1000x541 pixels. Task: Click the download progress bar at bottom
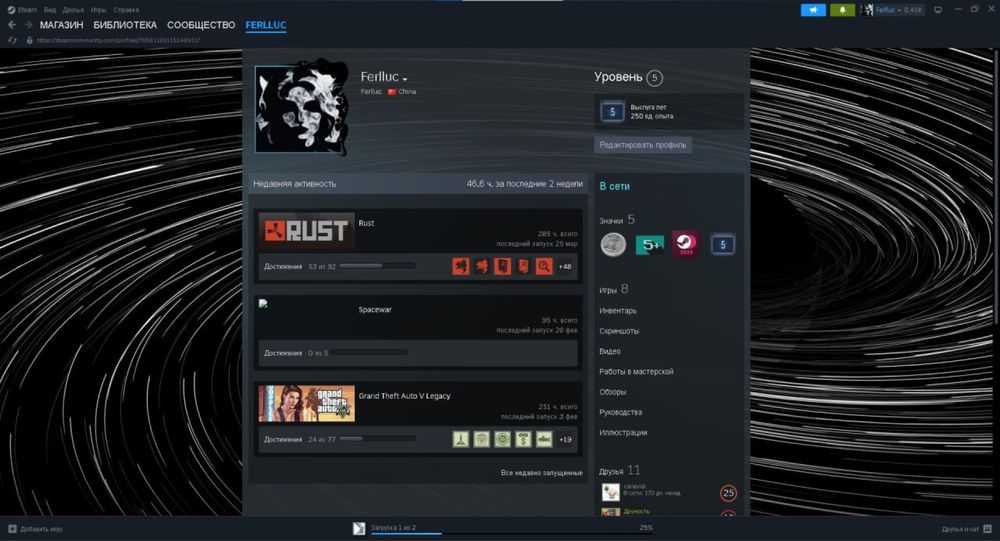tap(513, 533)
